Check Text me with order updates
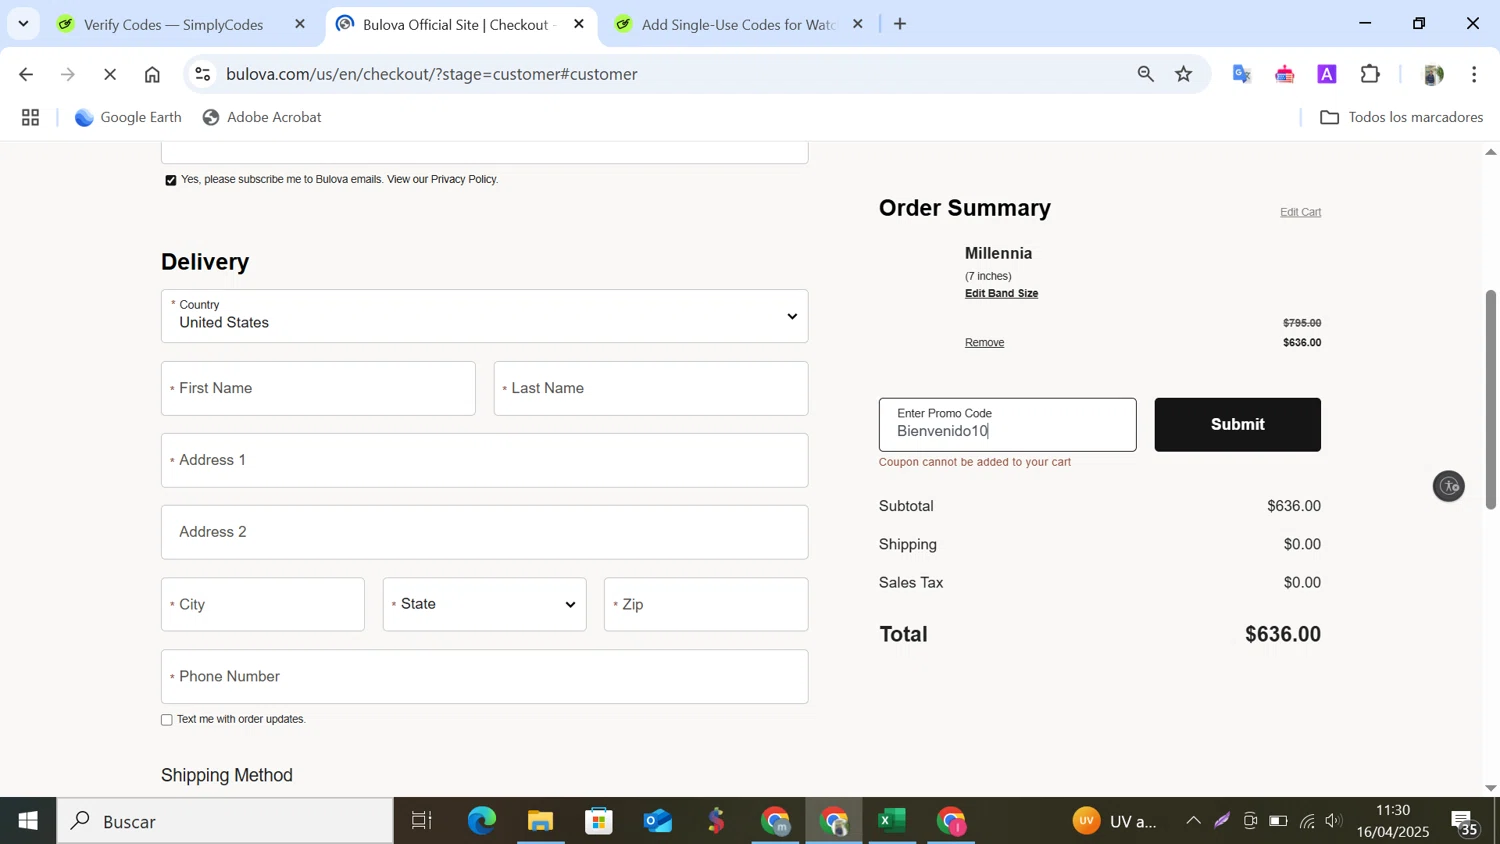Image resolution: width=1500 pixels, height=844 pixels. tap(167, 720)
